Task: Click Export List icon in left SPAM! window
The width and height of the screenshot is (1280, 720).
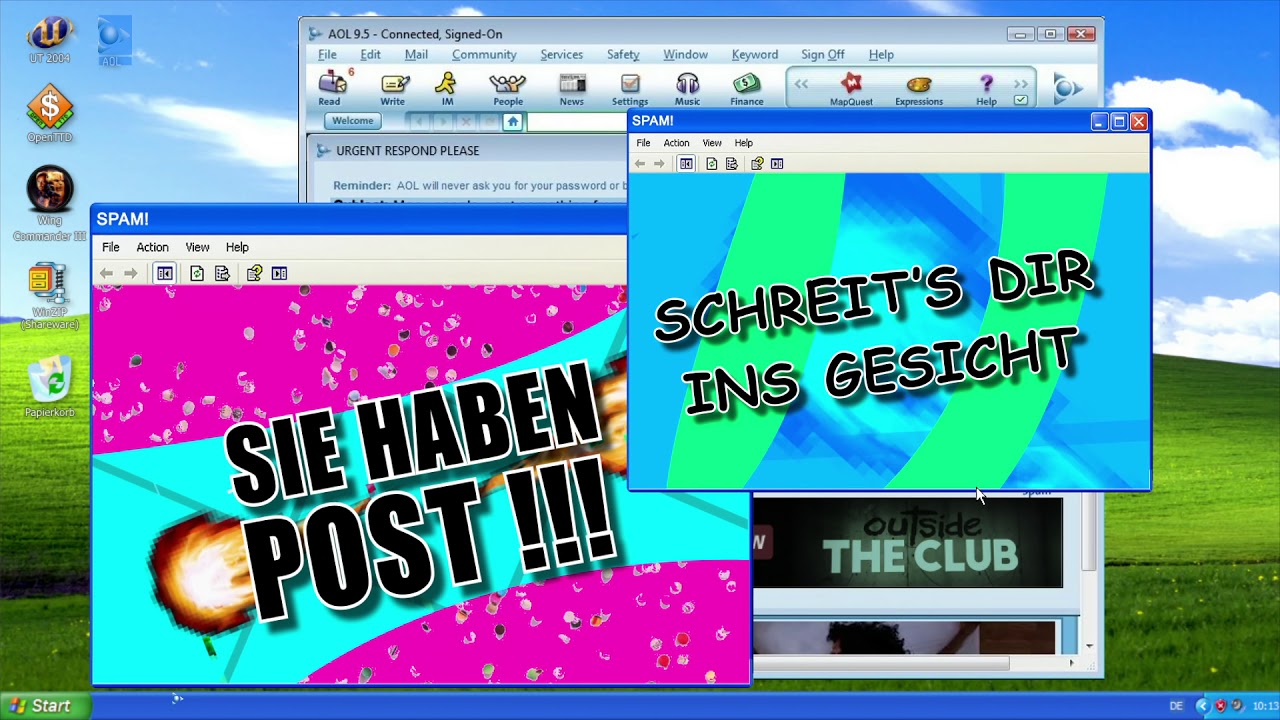Action: tap(222, 273)
